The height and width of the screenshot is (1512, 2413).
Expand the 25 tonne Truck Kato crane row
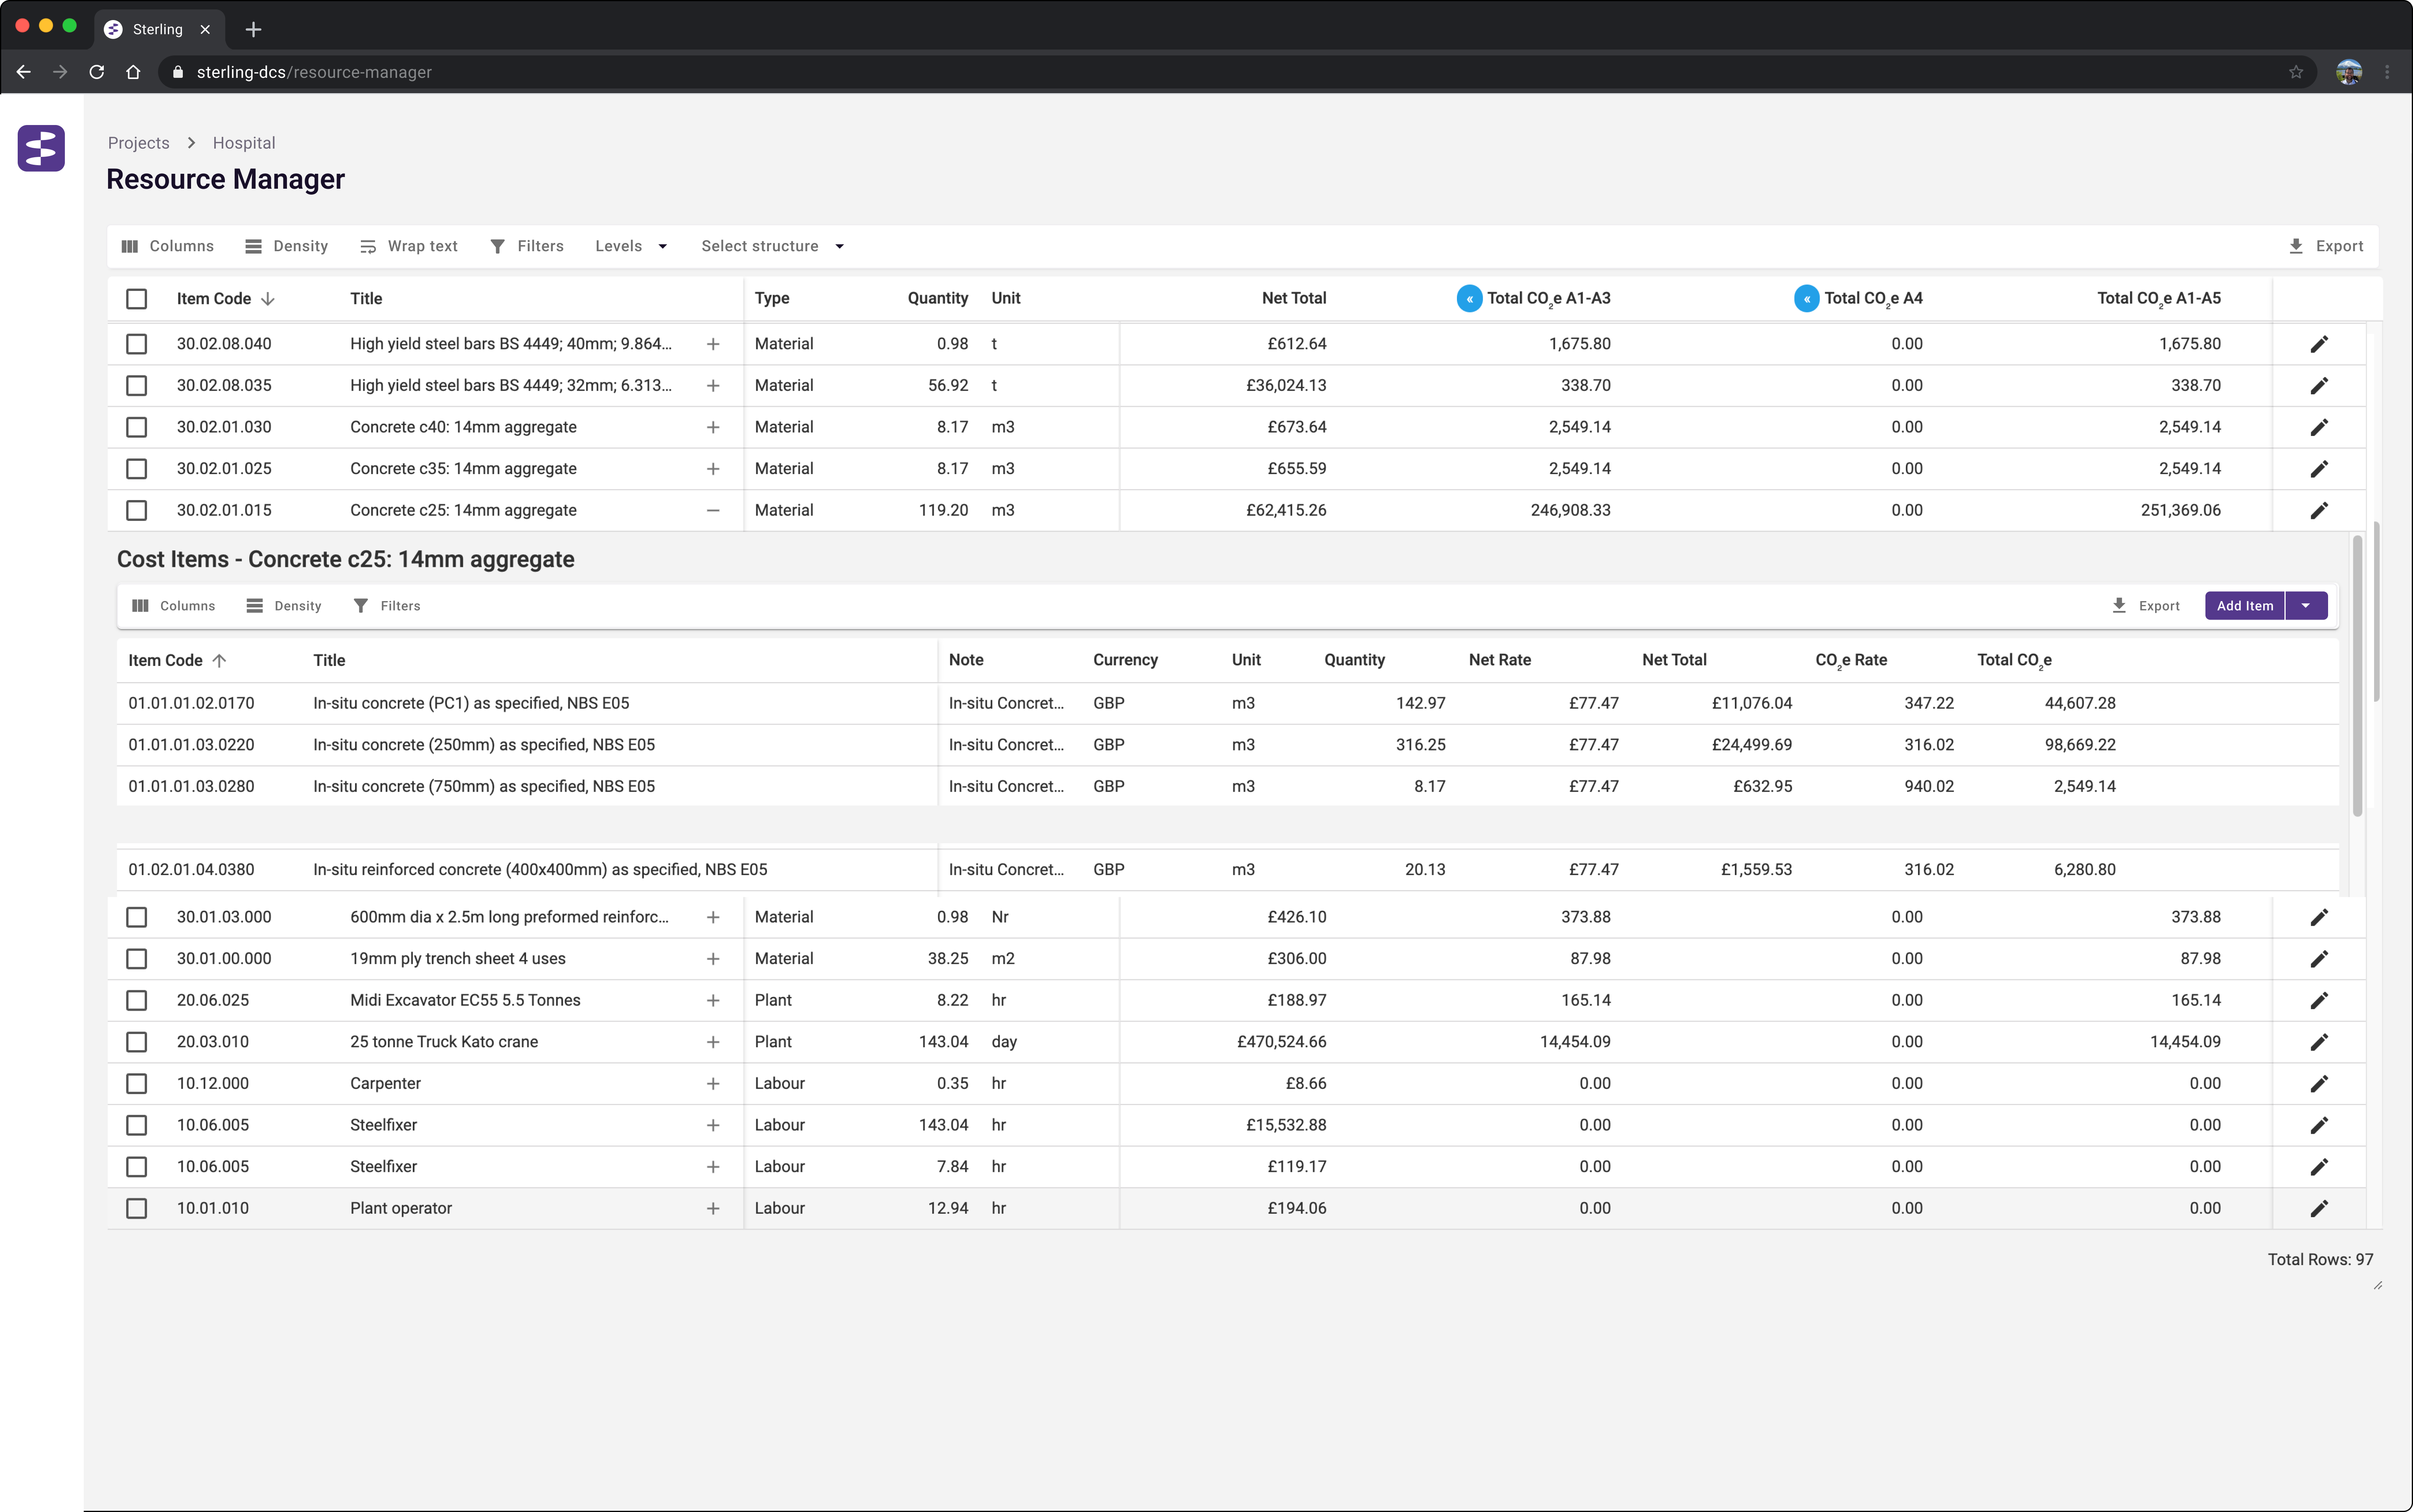click(713, 1042)
